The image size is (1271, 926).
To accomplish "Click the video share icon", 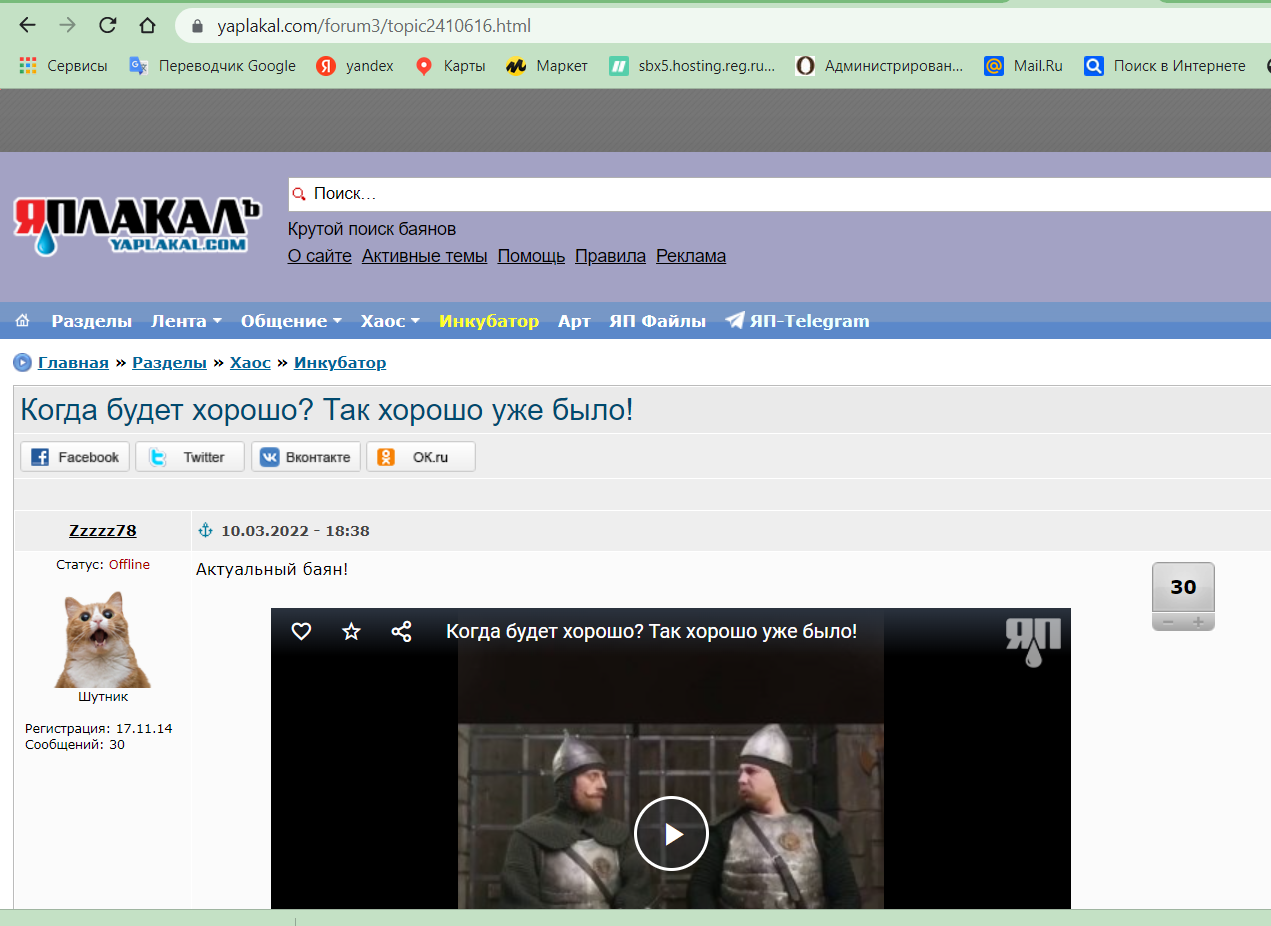I will point(401,631).
